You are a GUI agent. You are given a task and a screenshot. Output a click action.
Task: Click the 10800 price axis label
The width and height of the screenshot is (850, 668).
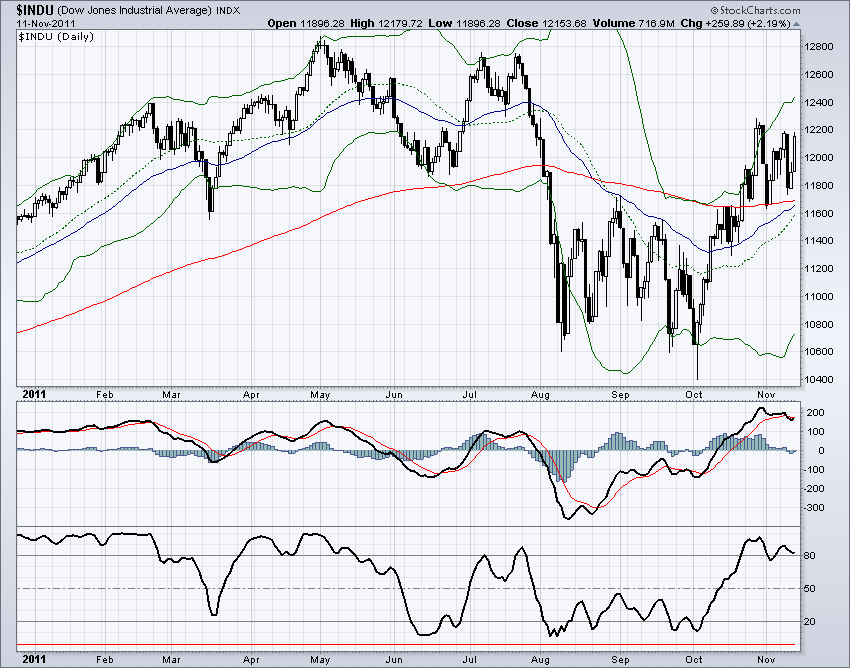818,325
